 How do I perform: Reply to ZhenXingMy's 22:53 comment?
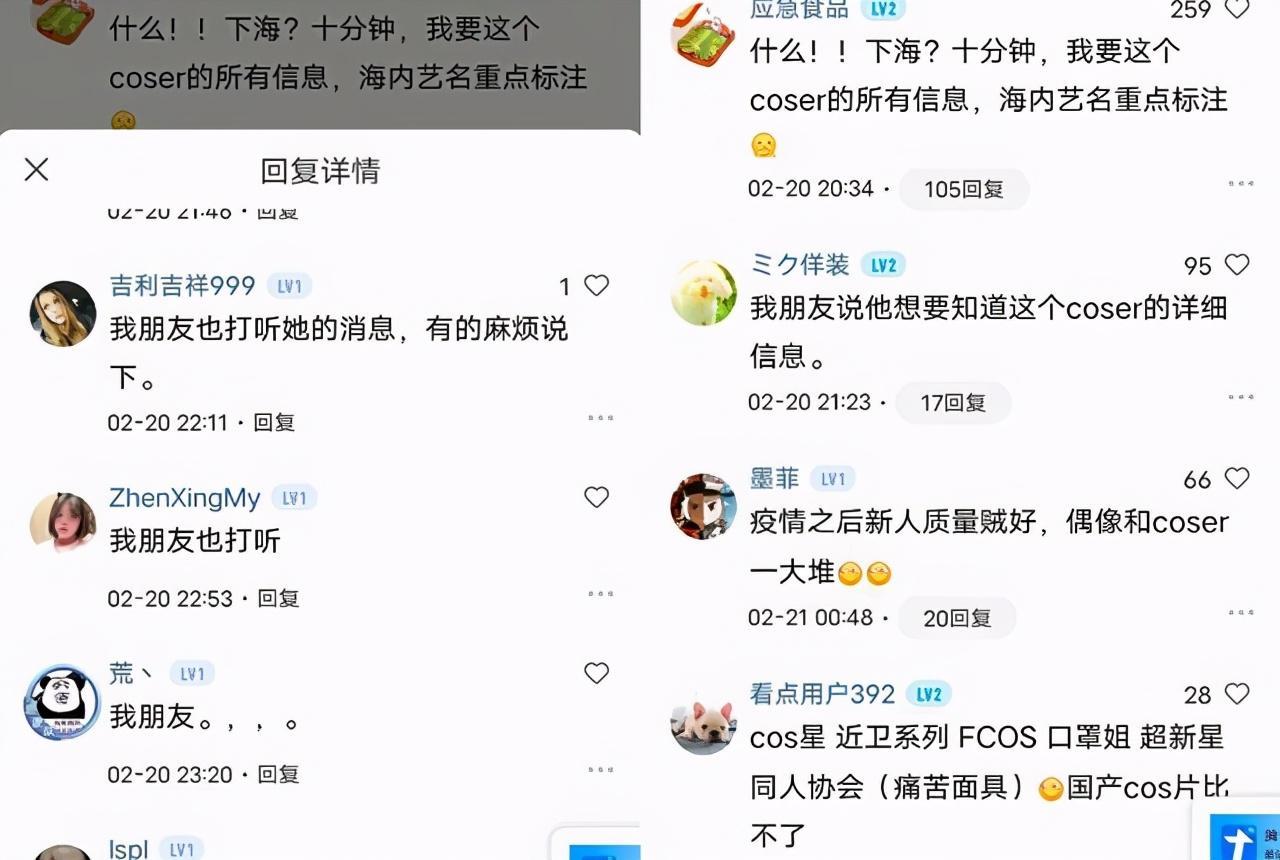[279, 598]
